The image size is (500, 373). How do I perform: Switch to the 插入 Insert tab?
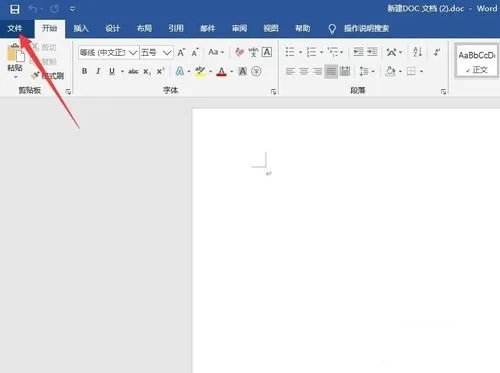point(81,29)
